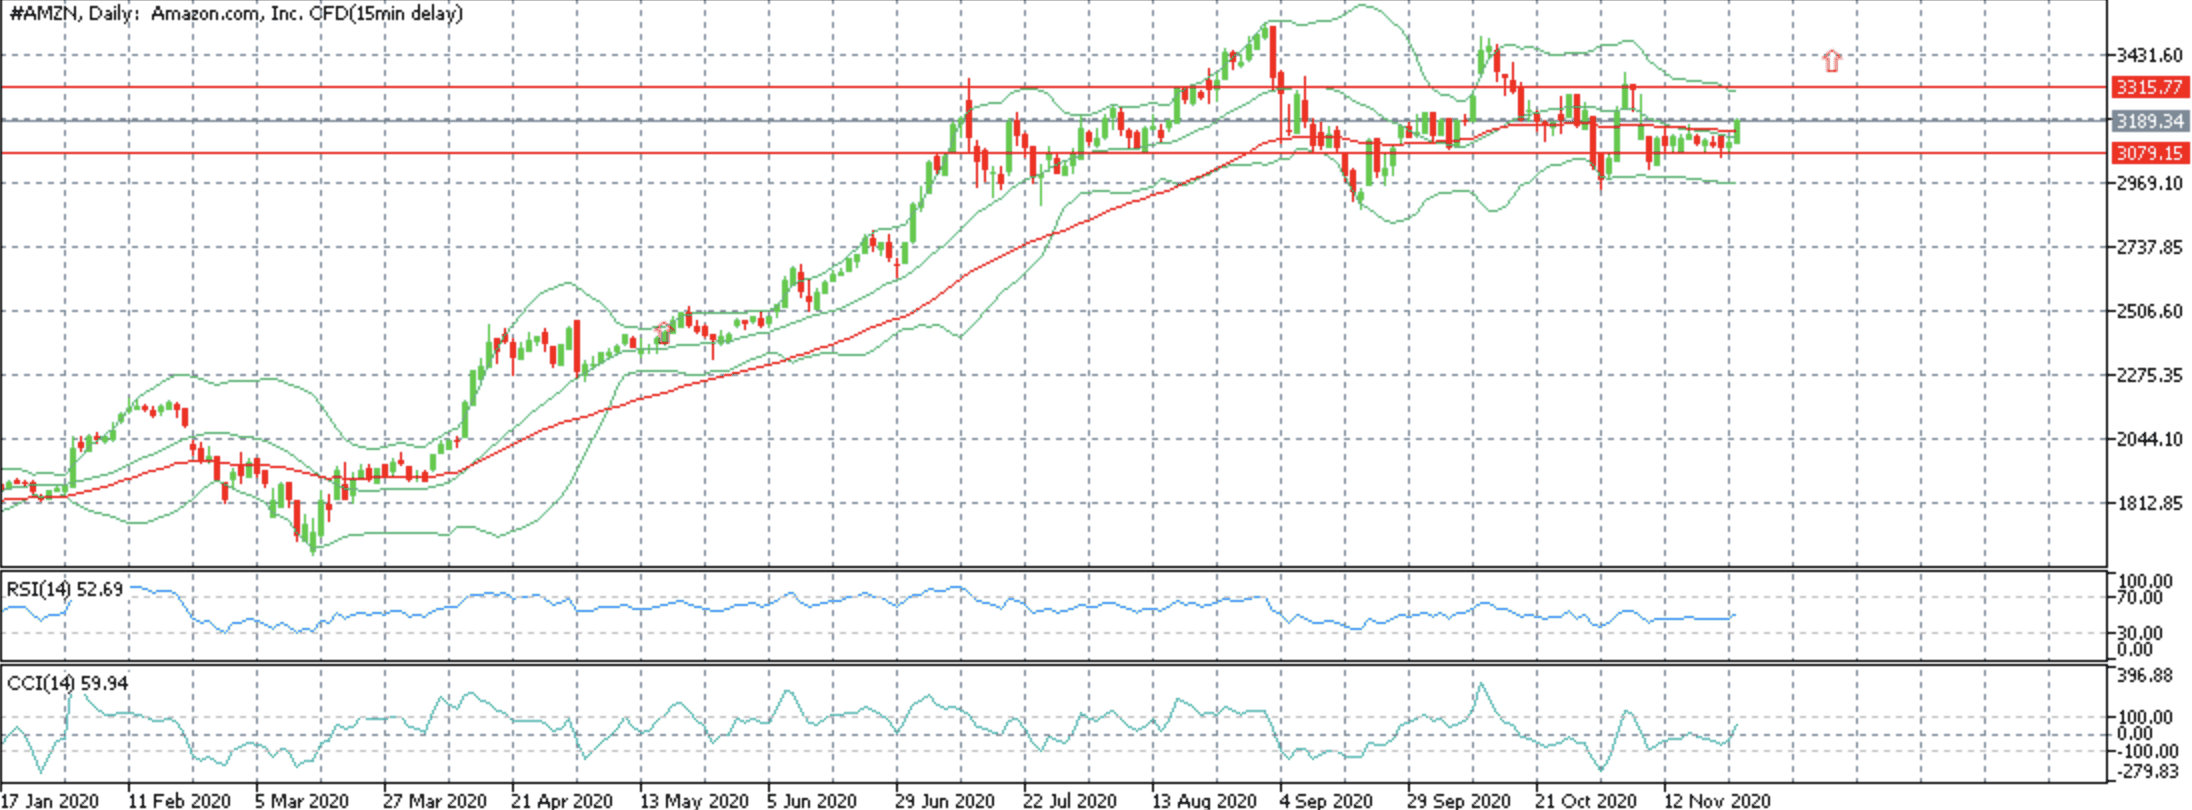
Task: Click the last green candle at chart's right edge
Action: click(x=1738, y=131)
